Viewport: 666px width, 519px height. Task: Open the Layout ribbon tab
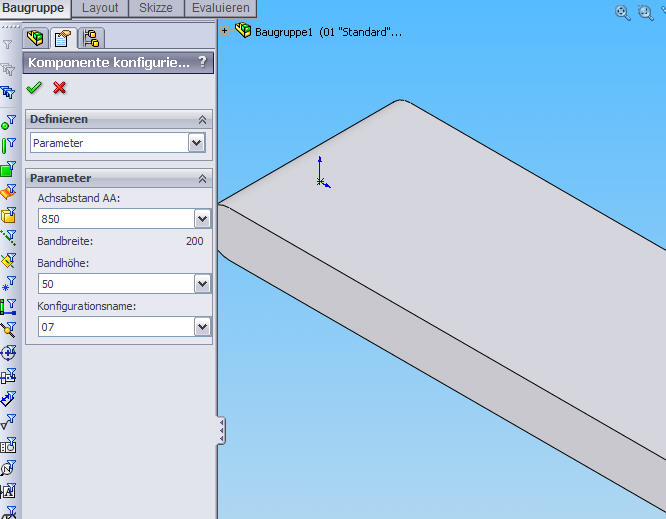point(100,8)
